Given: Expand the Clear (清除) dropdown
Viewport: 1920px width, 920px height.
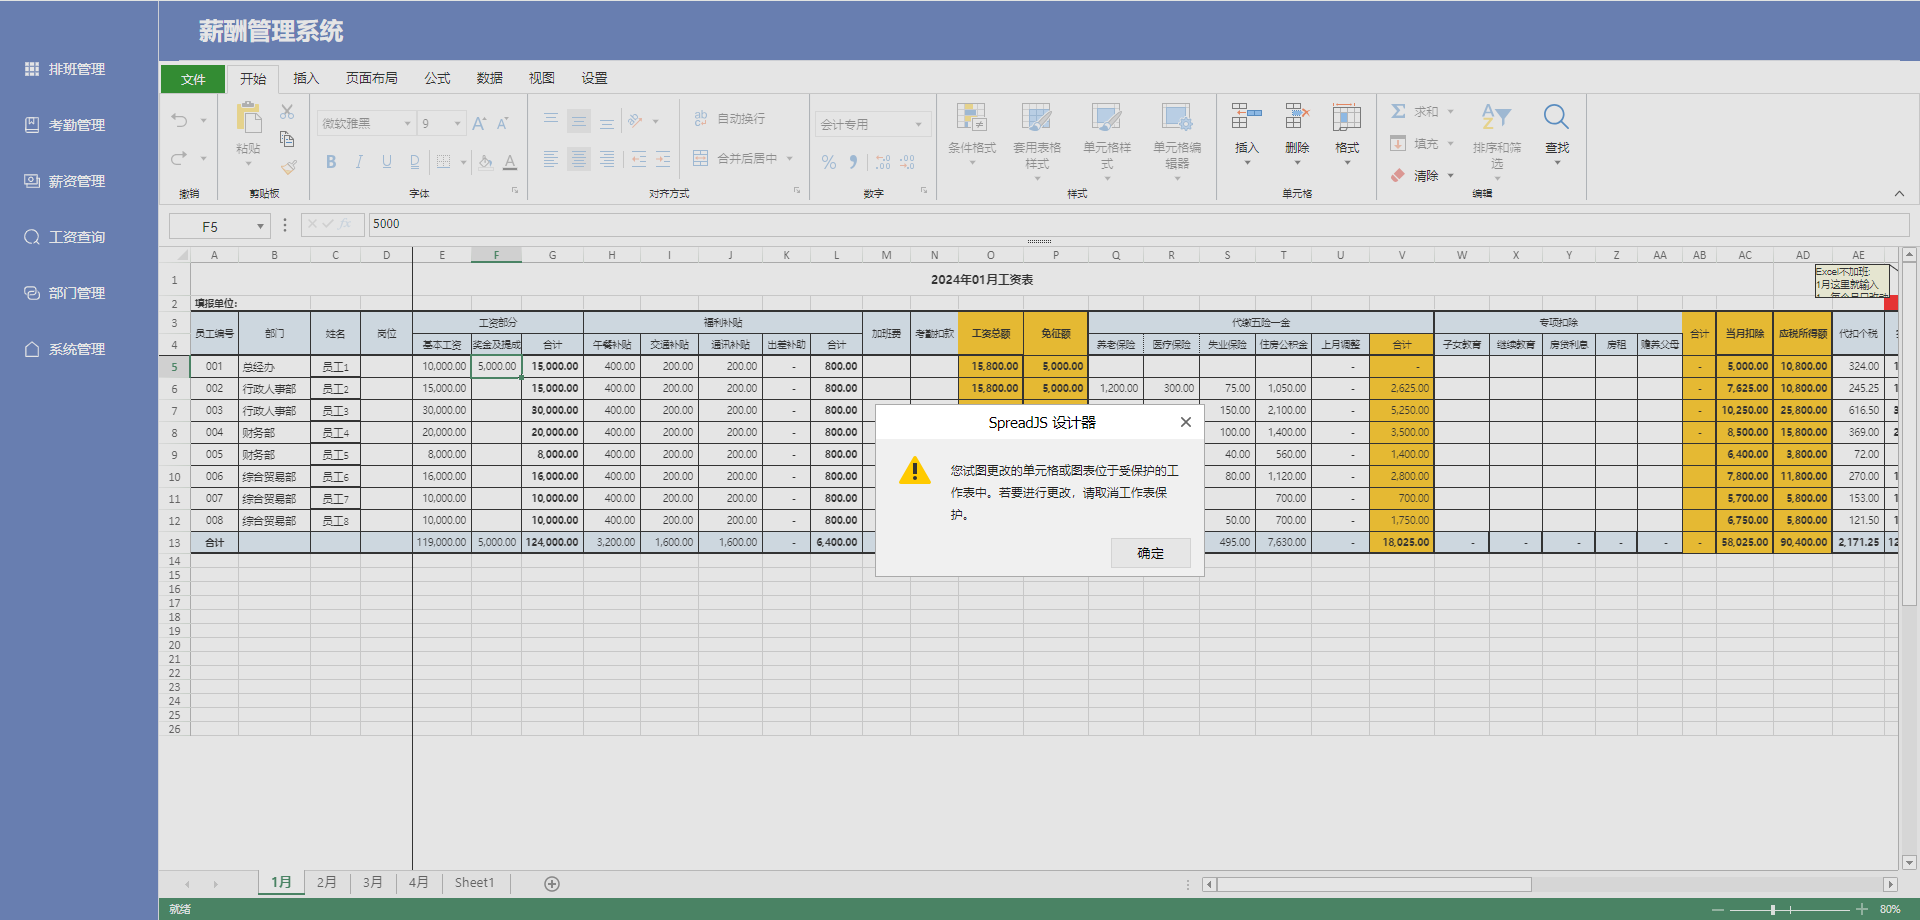Looking at the screenshot, I should [x=1450, y=175].
